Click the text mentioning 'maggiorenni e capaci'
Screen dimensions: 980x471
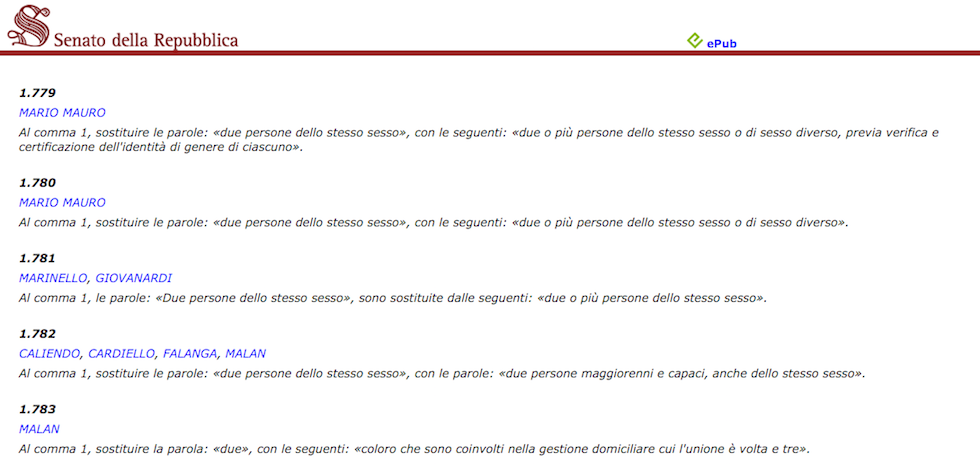point(442,374)
